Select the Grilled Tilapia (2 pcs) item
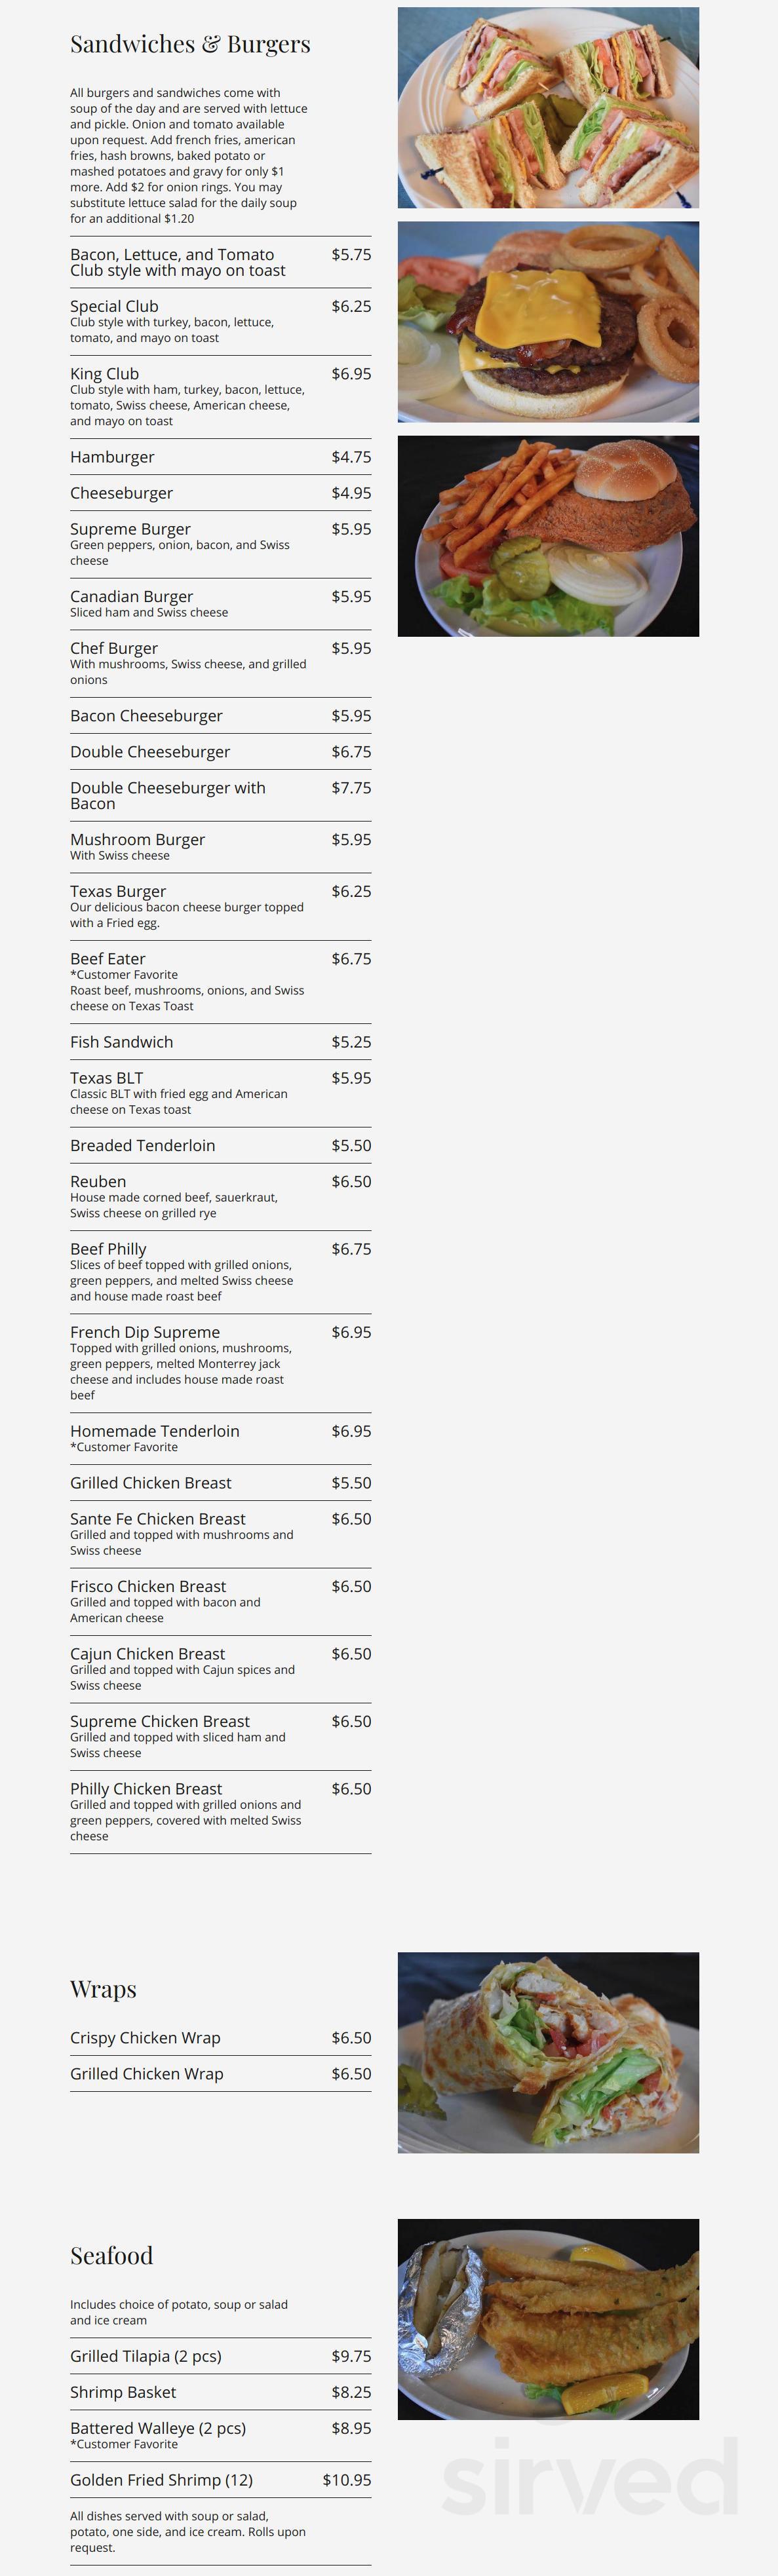Viewport: 778px width, 2576px height. [x=146, y=2356]
